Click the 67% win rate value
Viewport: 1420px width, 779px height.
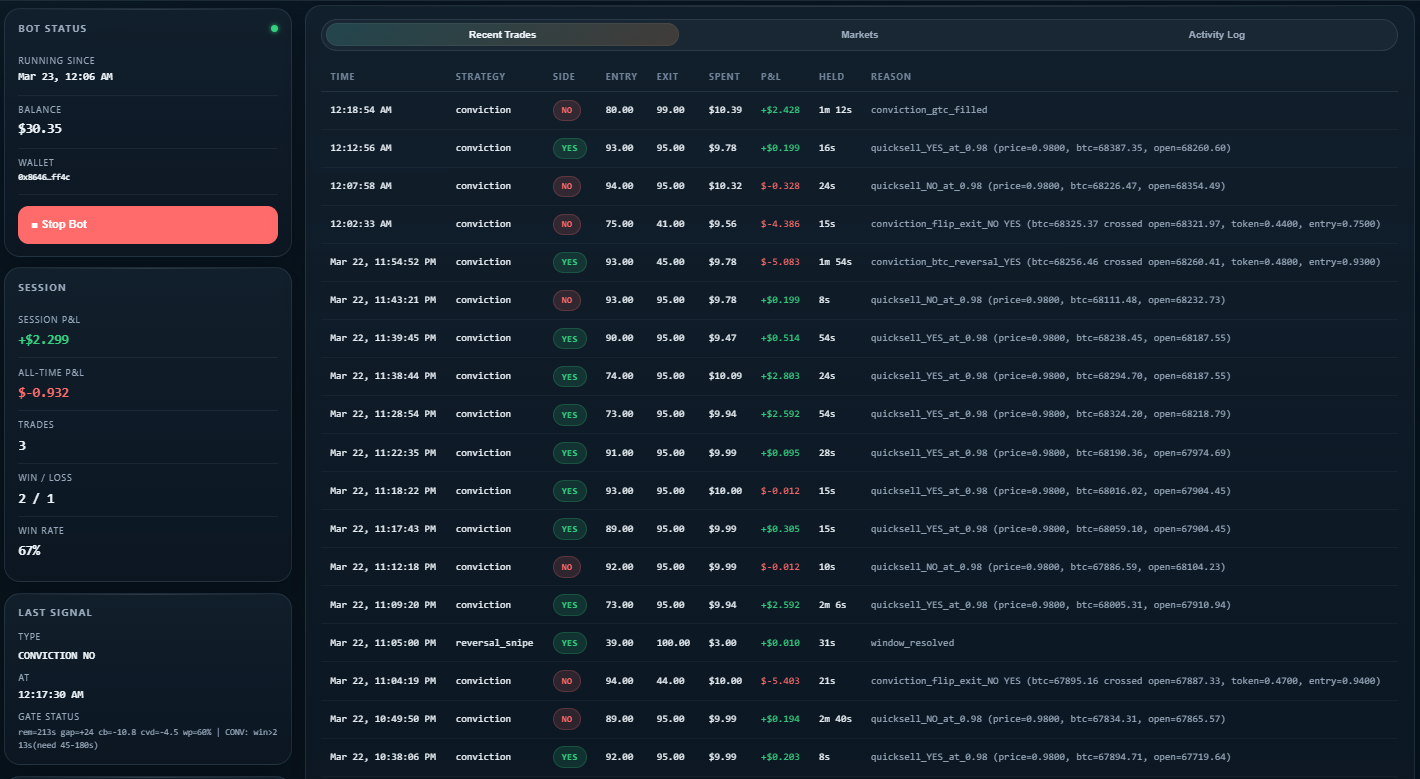click(29, 550)
